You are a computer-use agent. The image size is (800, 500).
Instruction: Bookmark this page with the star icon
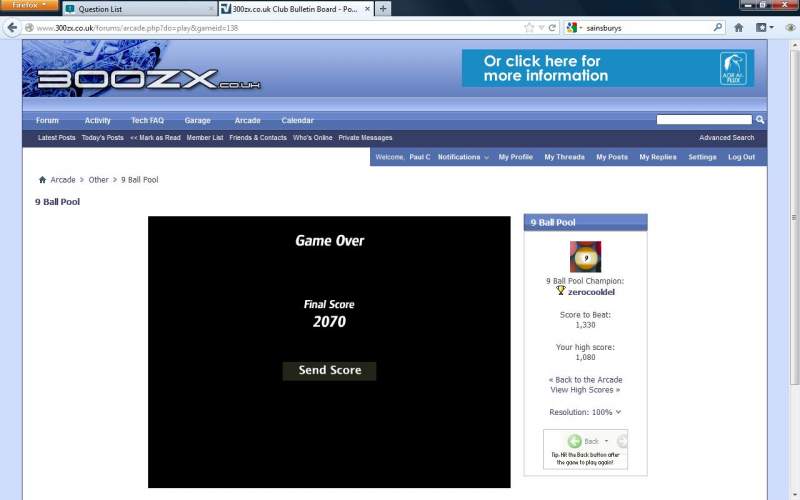coord(529,28)
